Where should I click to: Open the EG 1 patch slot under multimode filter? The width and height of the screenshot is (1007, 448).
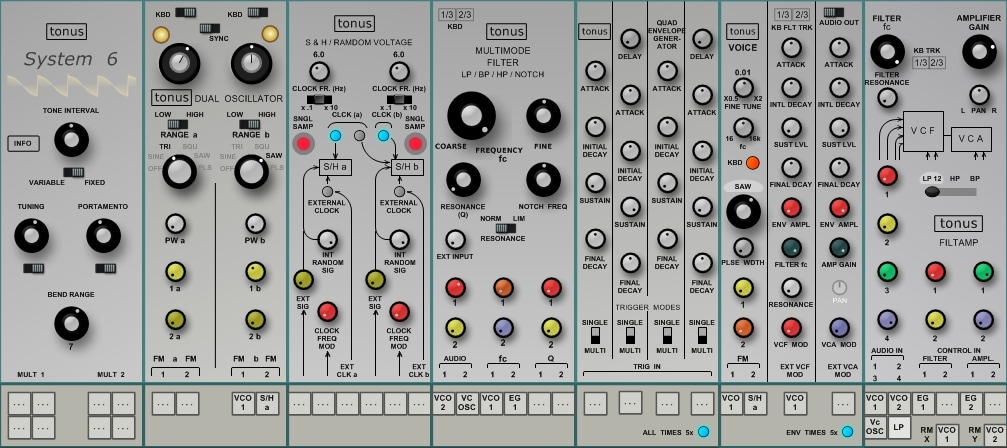point(515,402)
